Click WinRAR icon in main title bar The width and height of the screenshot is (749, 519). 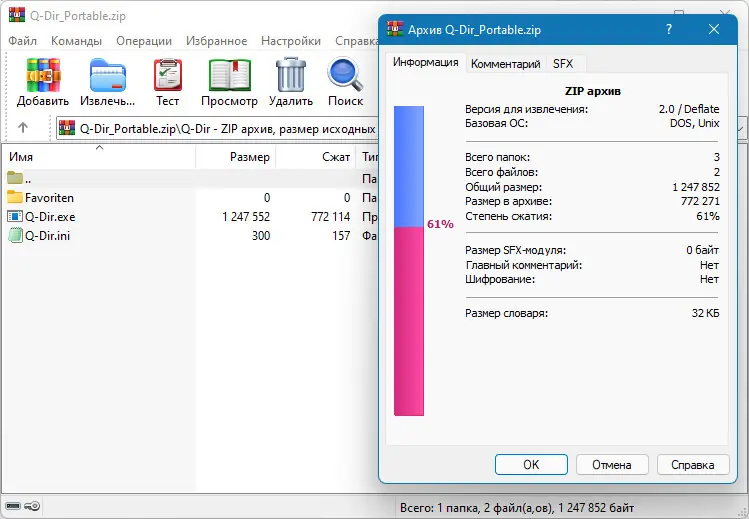[17, 15]
